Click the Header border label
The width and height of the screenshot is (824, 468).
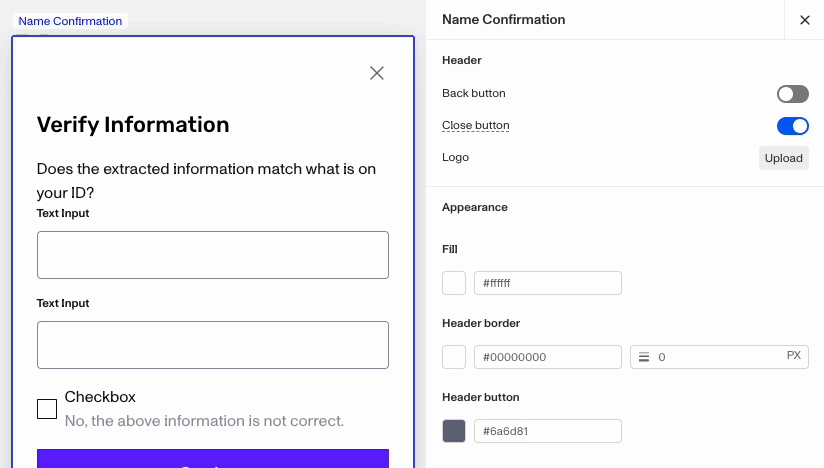click(x=481, y=324)
